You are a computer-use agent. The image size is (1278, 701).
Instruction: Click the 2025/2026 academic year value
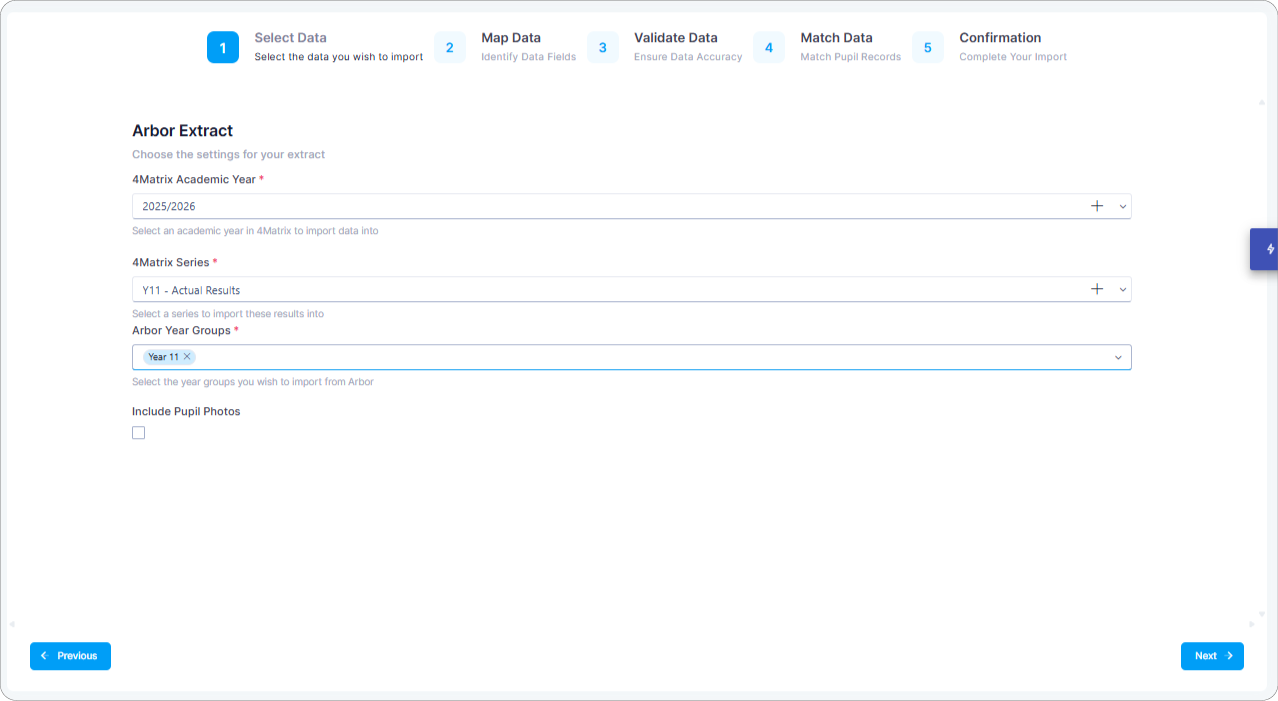(169, 206)
